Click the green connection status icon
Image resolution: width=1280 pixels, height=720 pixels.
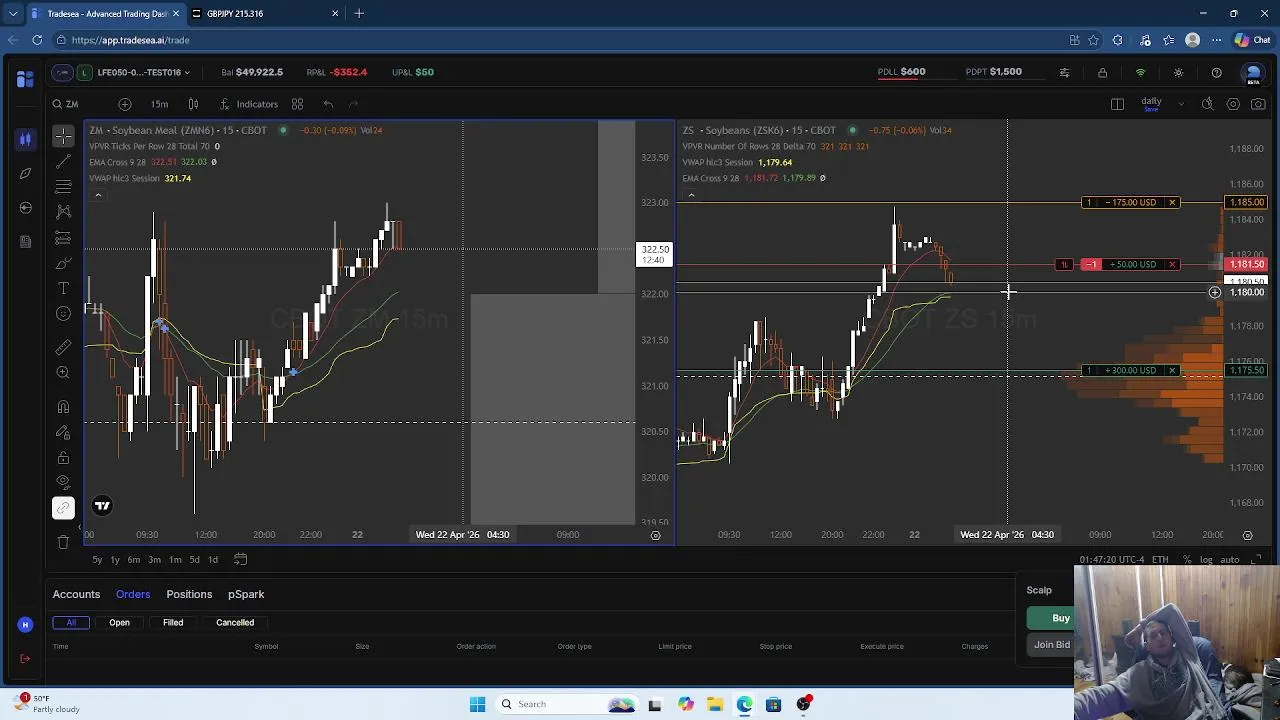tap(1140, 72)
